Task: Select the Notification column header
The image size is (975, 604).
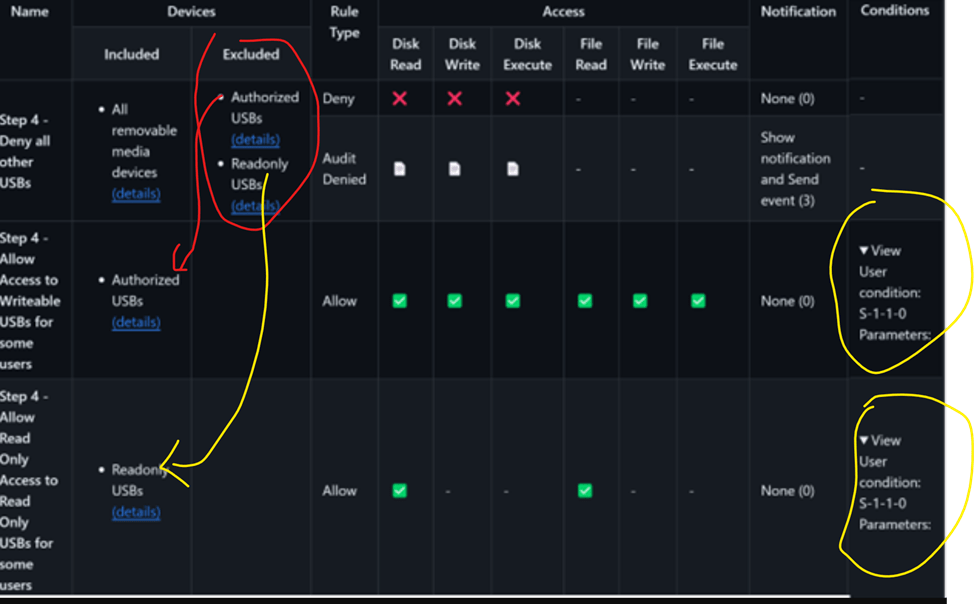Action: point(797,12)
